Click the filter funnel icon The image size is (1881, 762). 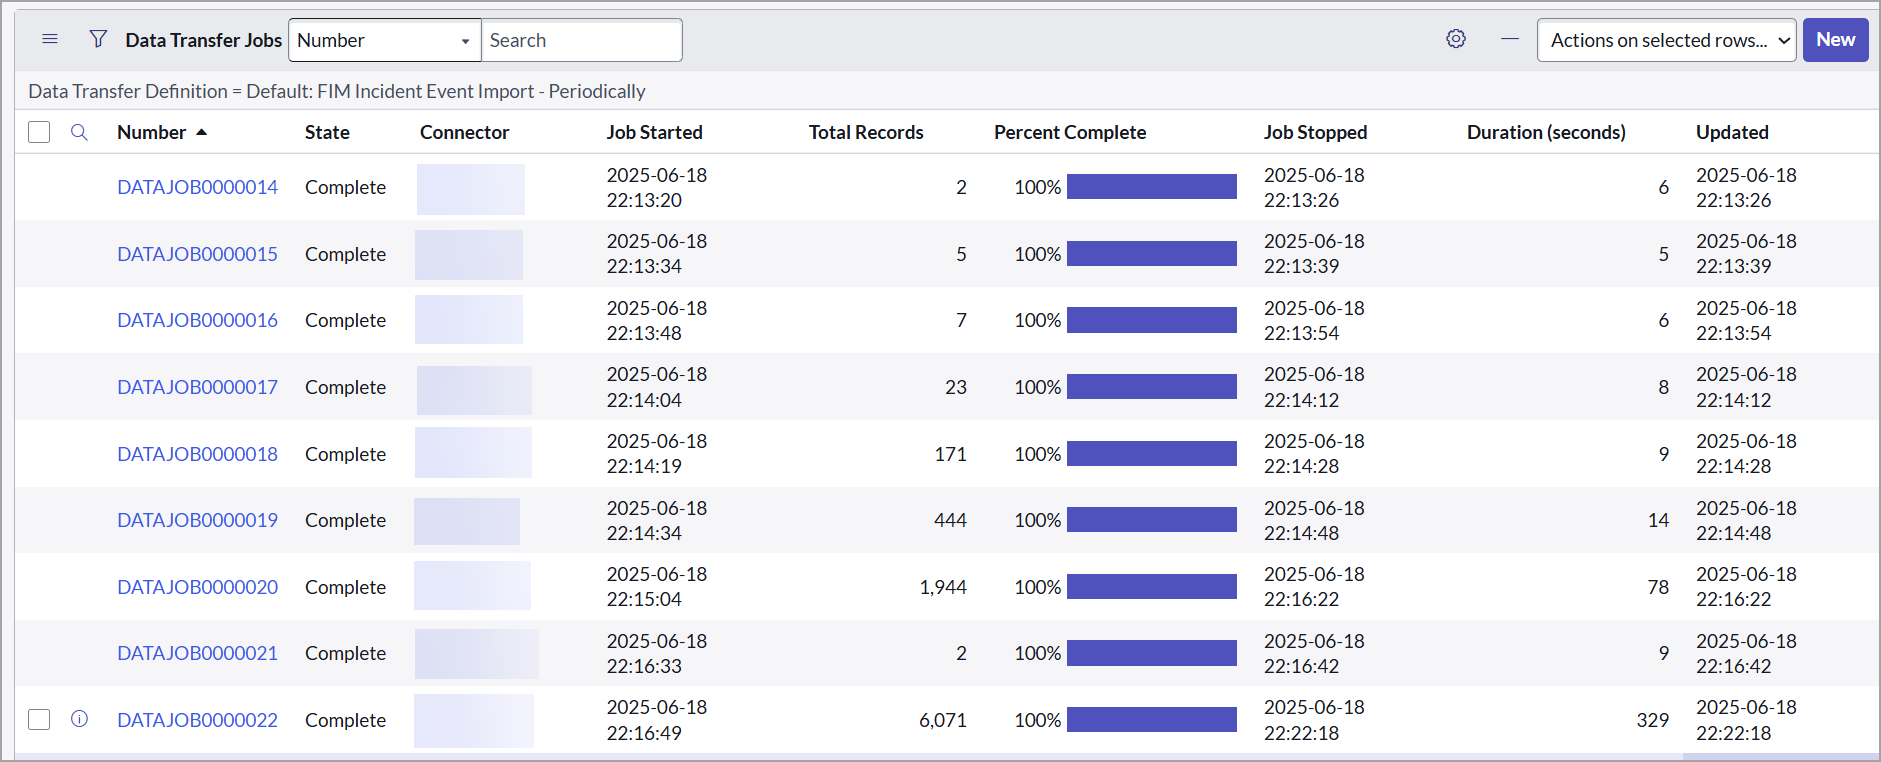point(98,40)
